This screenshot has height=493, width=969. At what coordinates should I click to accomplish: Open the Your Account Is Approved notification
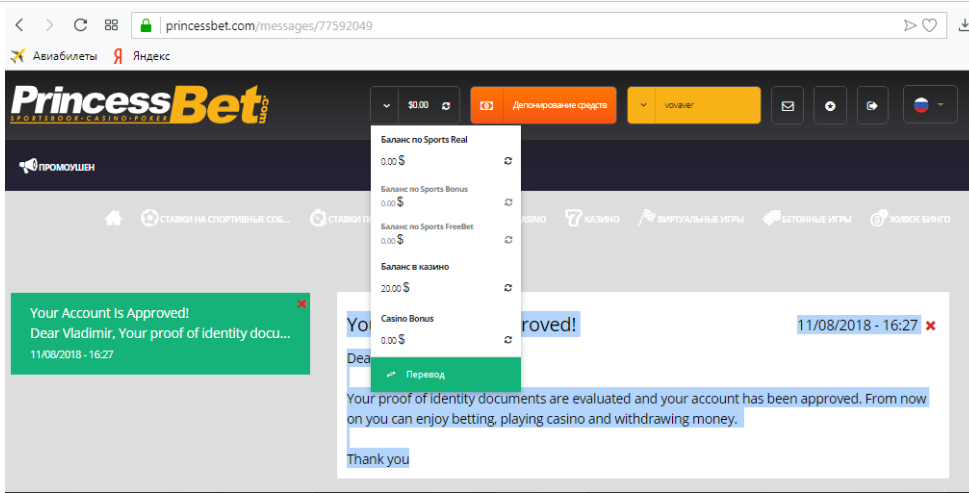[x=160, y=334]
